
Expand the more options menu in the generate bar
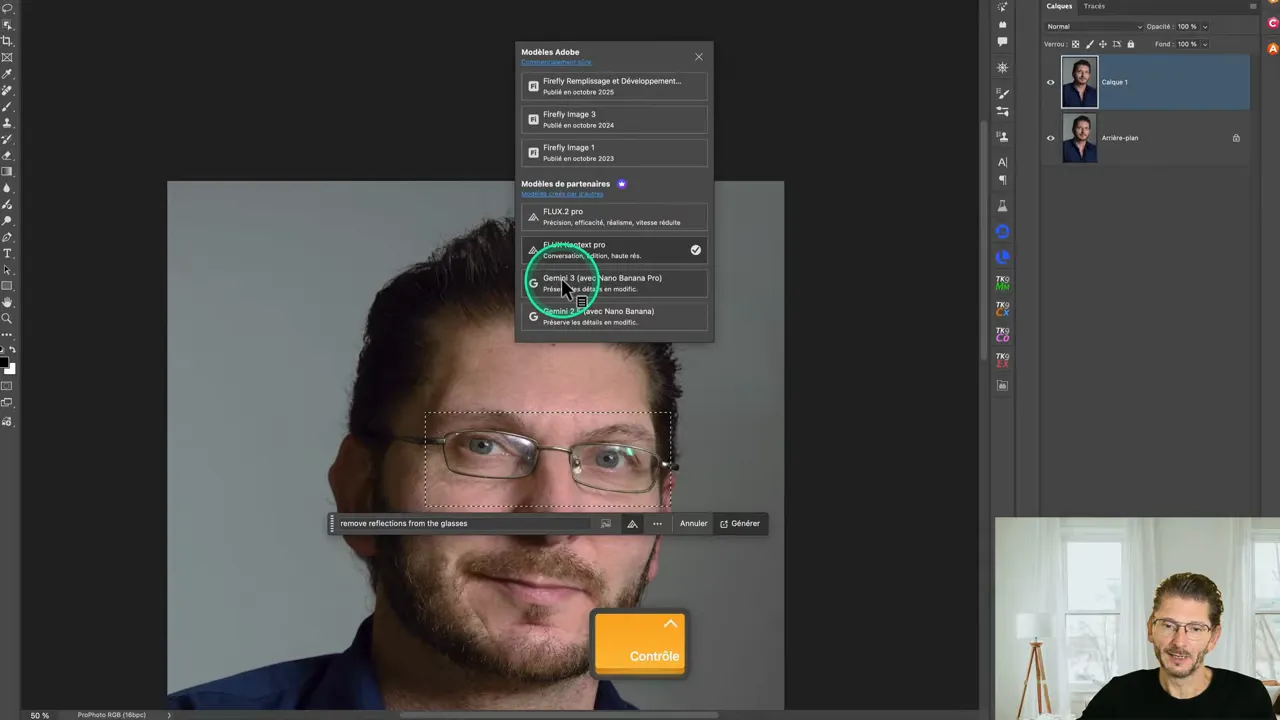(657, 523)
